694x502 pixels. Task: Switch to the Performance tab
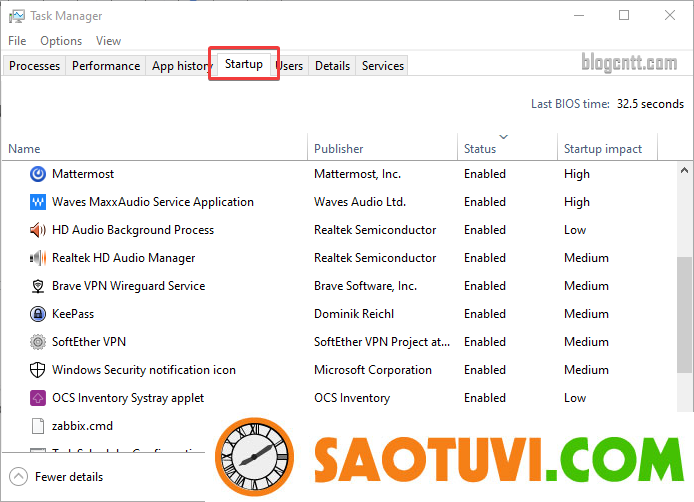(x=106, y=66)
